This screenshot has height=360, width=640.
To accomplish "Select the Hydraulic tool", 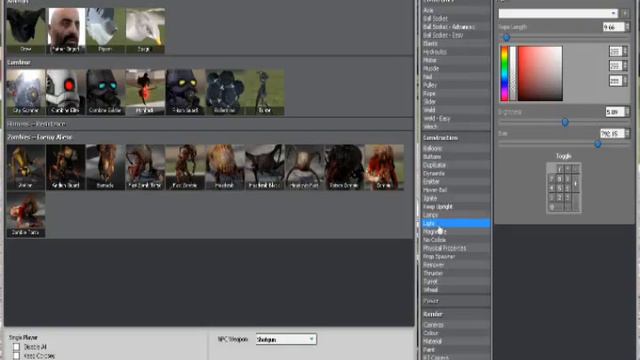I will [x=456, y=52].
